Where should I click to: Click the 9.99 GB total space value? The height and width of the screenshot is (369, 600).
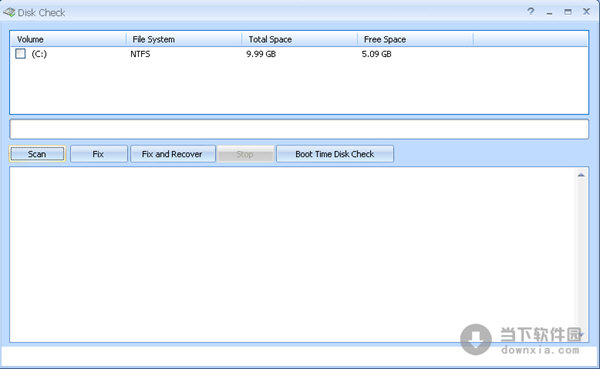(261, 54)
